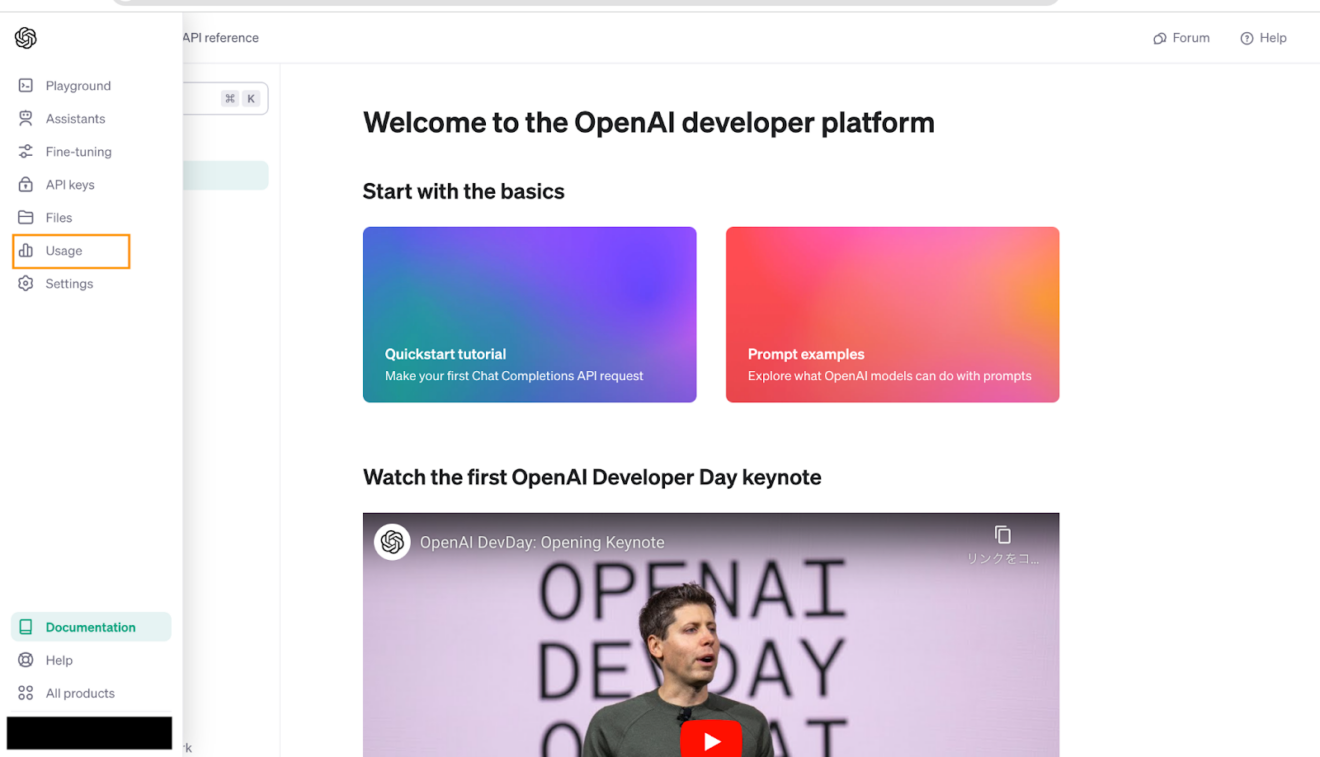Open the Prompt examples card

pyautogui.click(x=892, y=314)
